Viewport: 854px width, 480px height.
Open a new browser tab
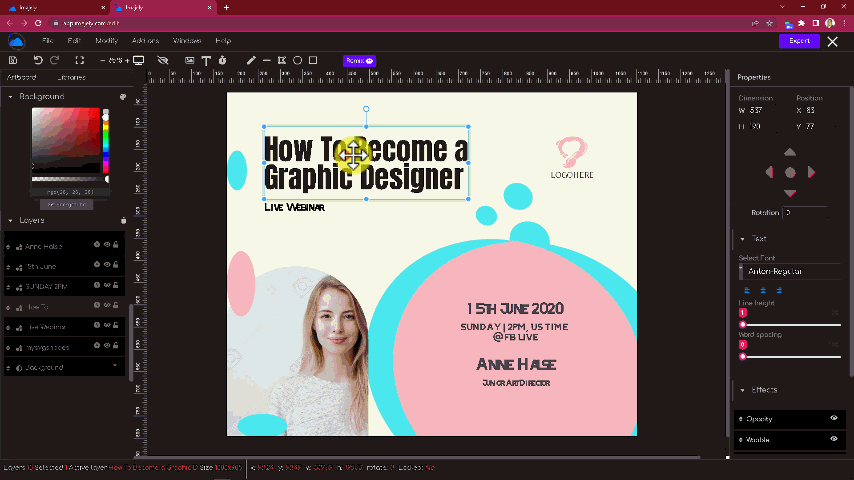227,8
